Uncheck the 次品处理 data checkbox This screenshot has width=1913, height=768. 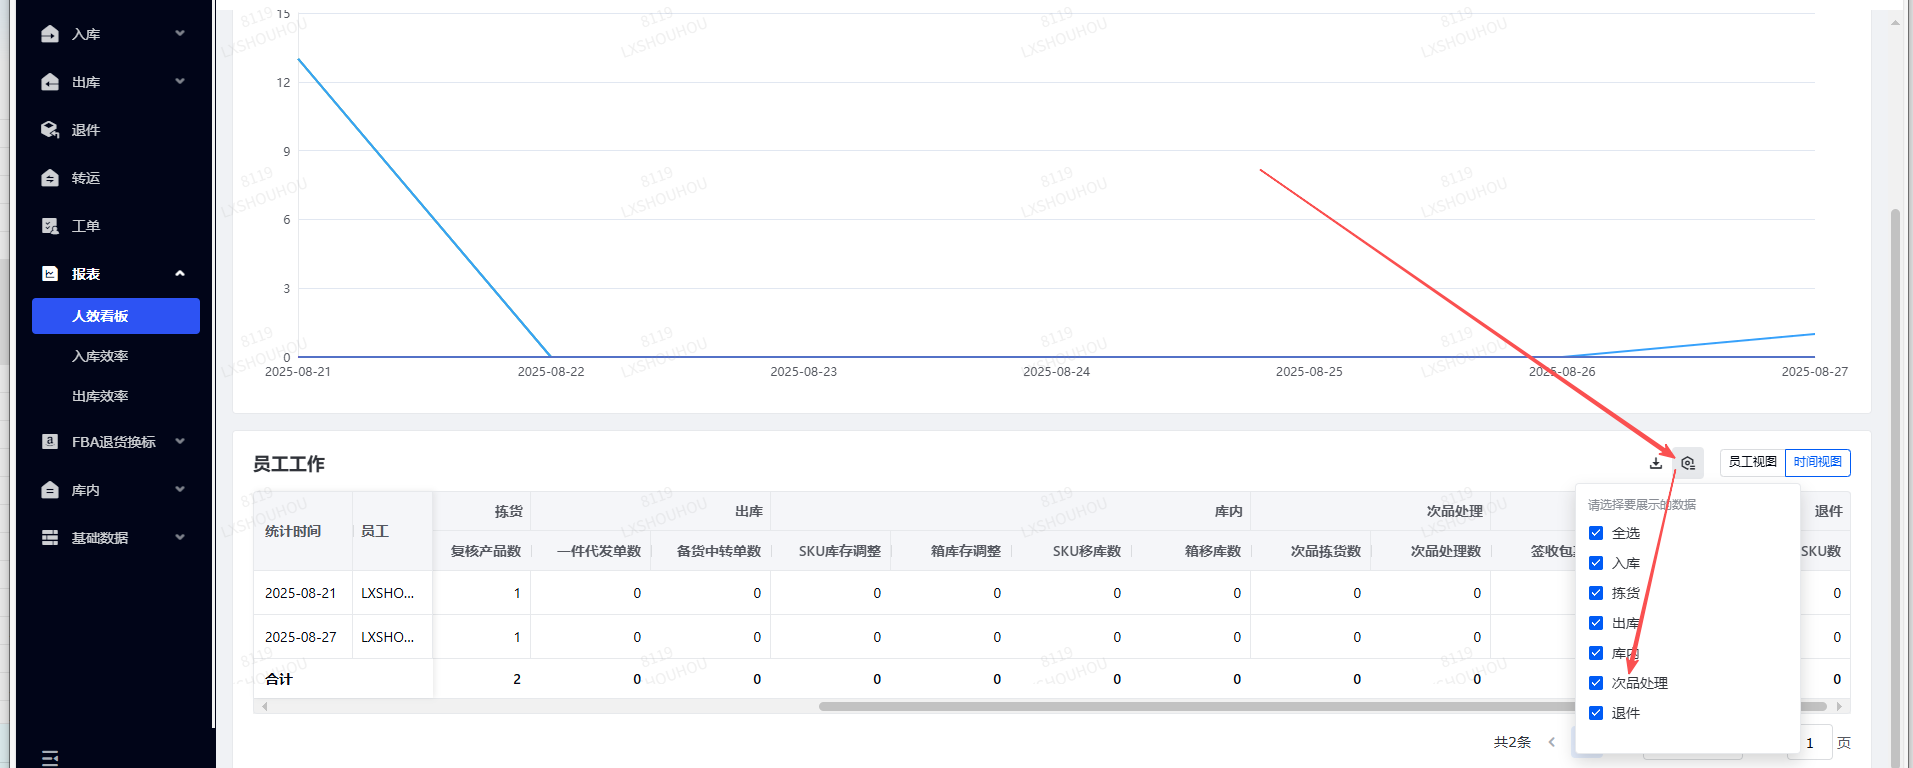[x=1596, y=683]
